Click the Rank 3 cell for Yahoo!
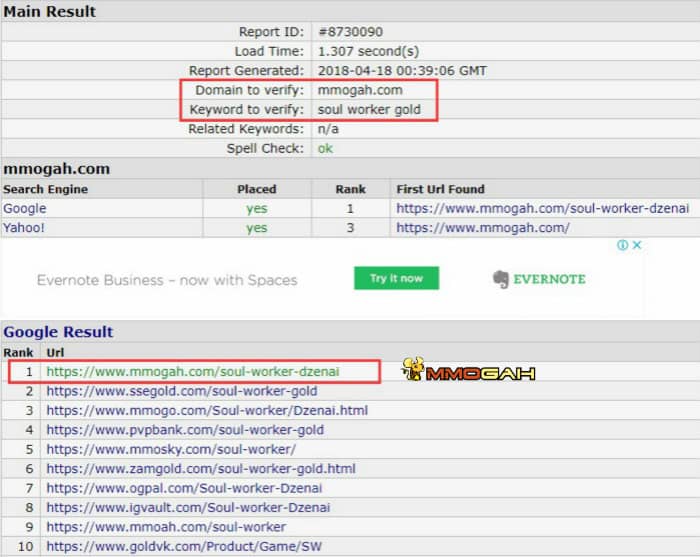The image size is (700, 557). pyautogui.click(x=350, y=228)
